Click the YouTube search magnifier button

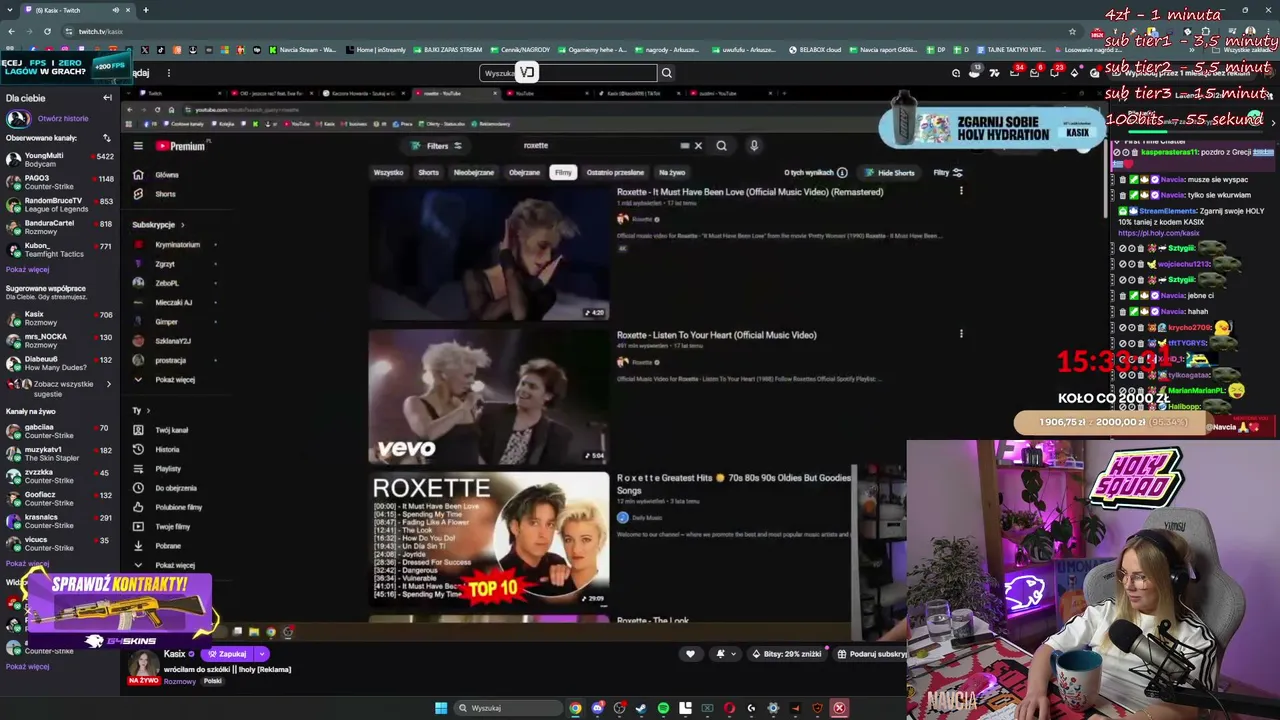point(721,146)
